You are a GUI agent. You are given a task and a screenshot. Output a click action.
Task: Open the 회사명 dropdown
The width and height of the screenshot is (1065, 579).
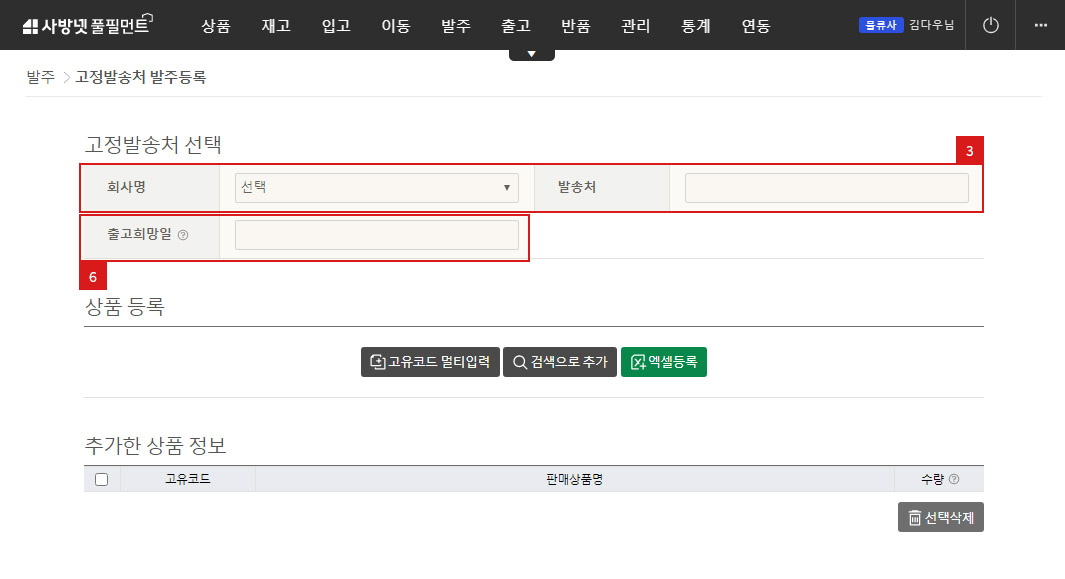tap(376, 187)
